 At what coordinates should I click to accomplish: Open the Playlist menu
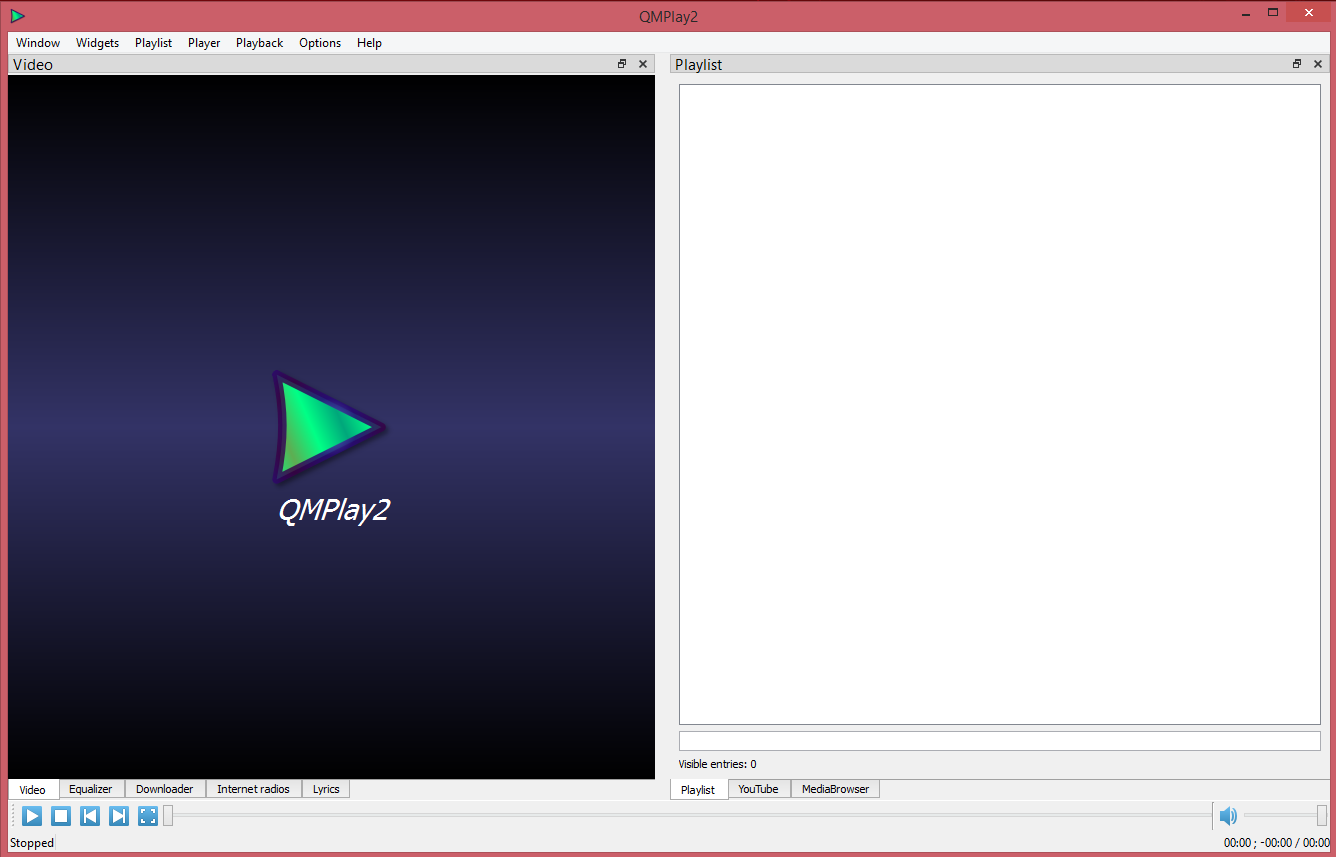point(153,43)
